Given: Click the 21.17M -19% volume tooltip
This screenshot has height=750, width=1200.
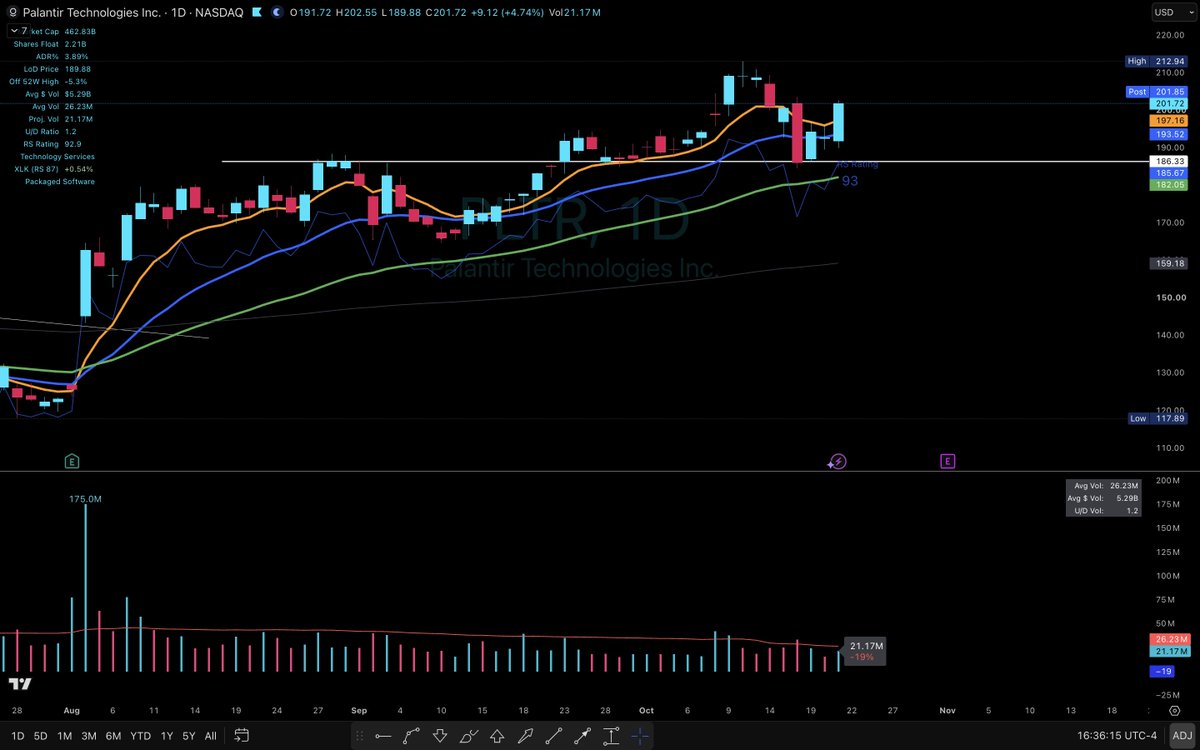Looking at the screenshot, I should click(864, 651).
